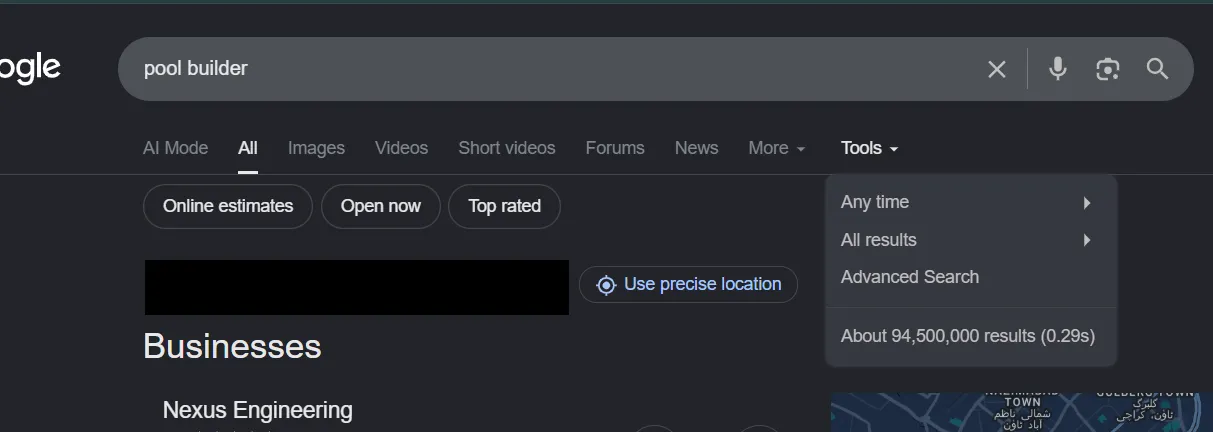
Task: Open the Forums tab
Action: click(614, 148)
